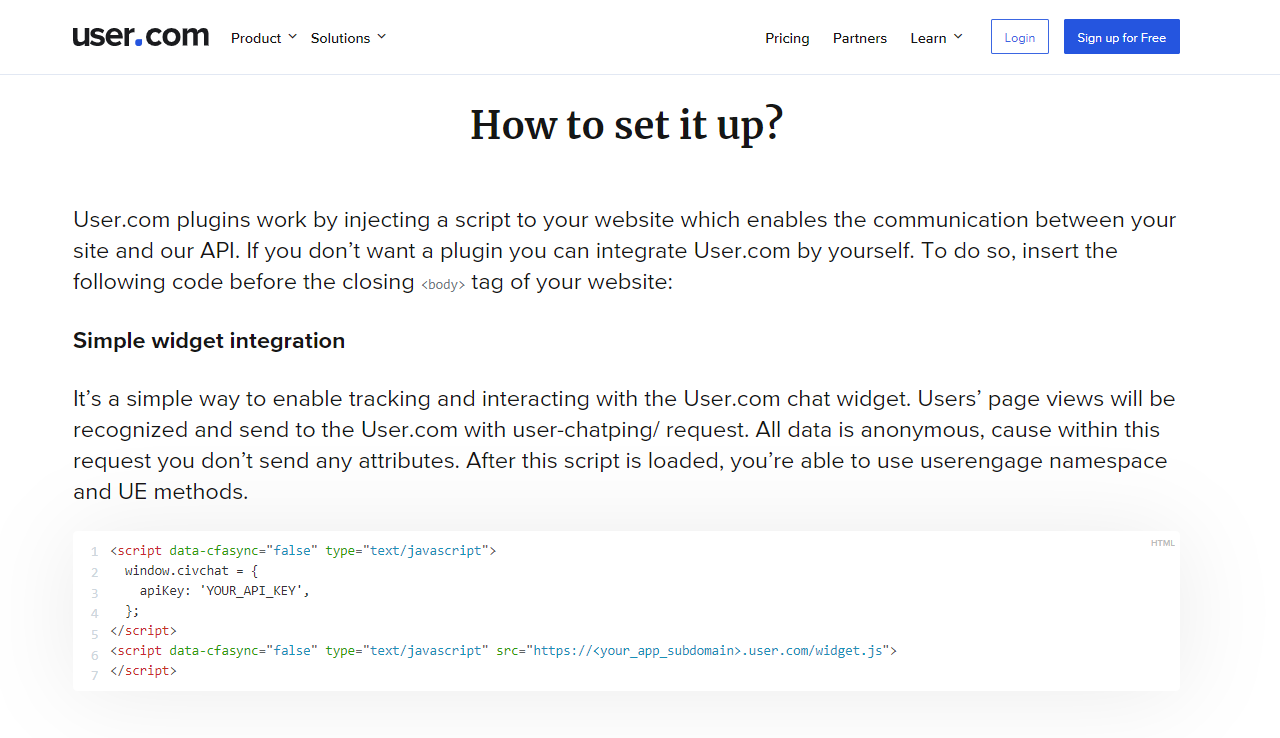Click line number 1 in code block

pos(94,551)
